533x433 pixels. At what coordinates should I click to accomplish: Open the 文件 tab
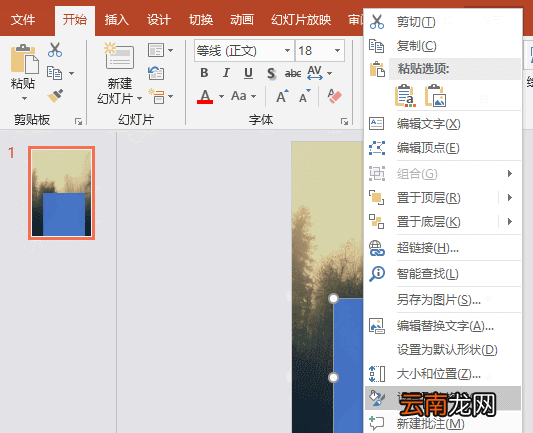23,20
